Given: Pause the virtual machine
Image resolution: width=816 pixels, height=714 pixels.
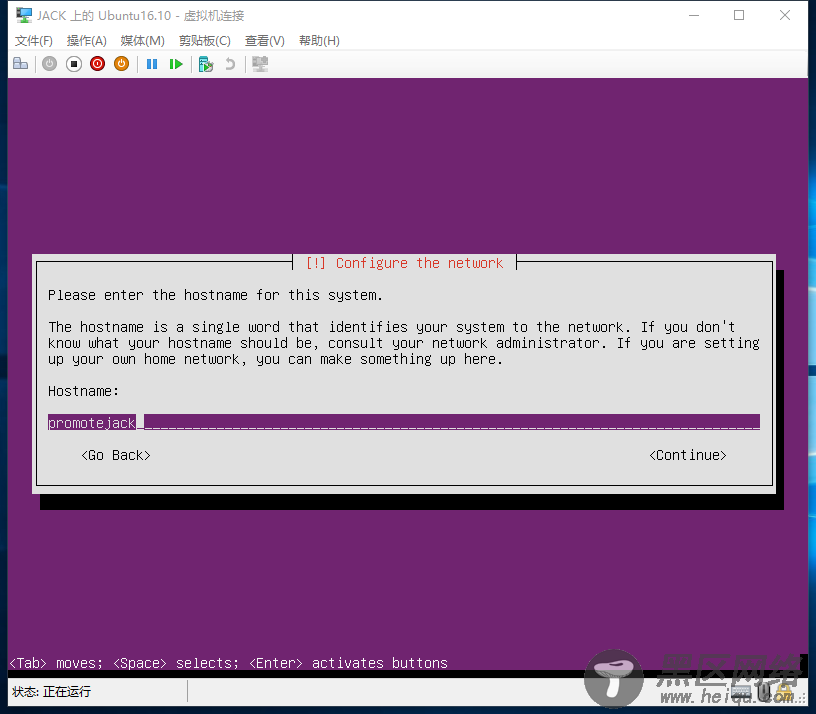Looking at the screenshot, I should pos(152,64).
